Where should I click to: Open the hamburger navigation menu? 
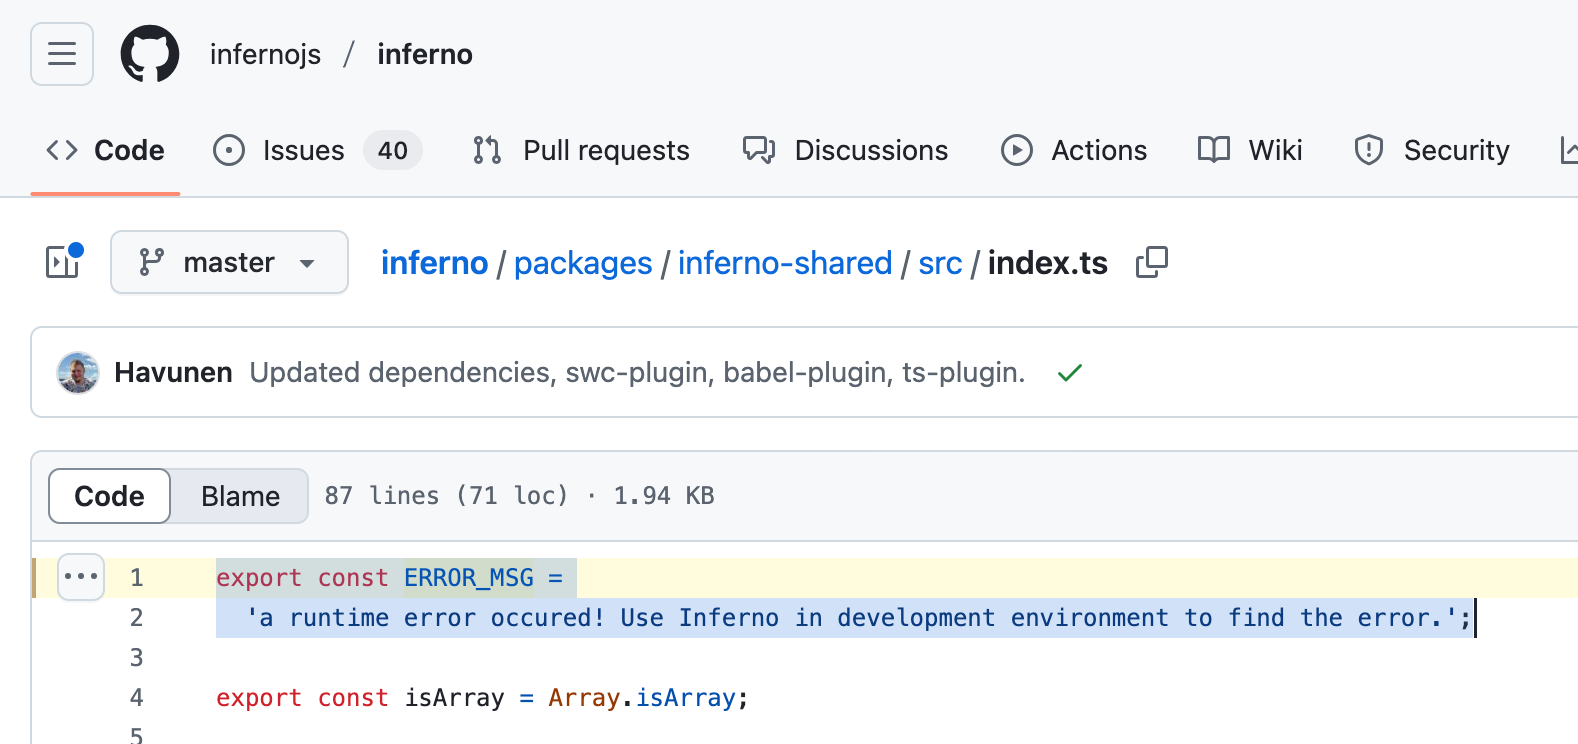coord(62,54)
